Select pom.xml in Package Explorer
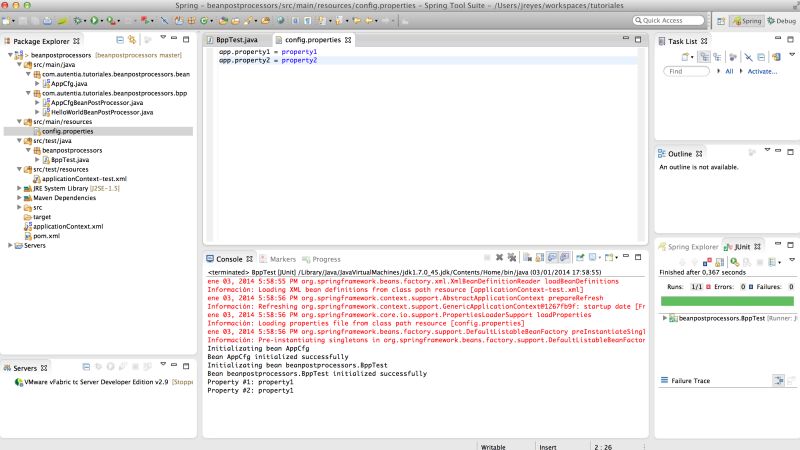The height and width of the screenshot is (450, 800). click(46, 236)
